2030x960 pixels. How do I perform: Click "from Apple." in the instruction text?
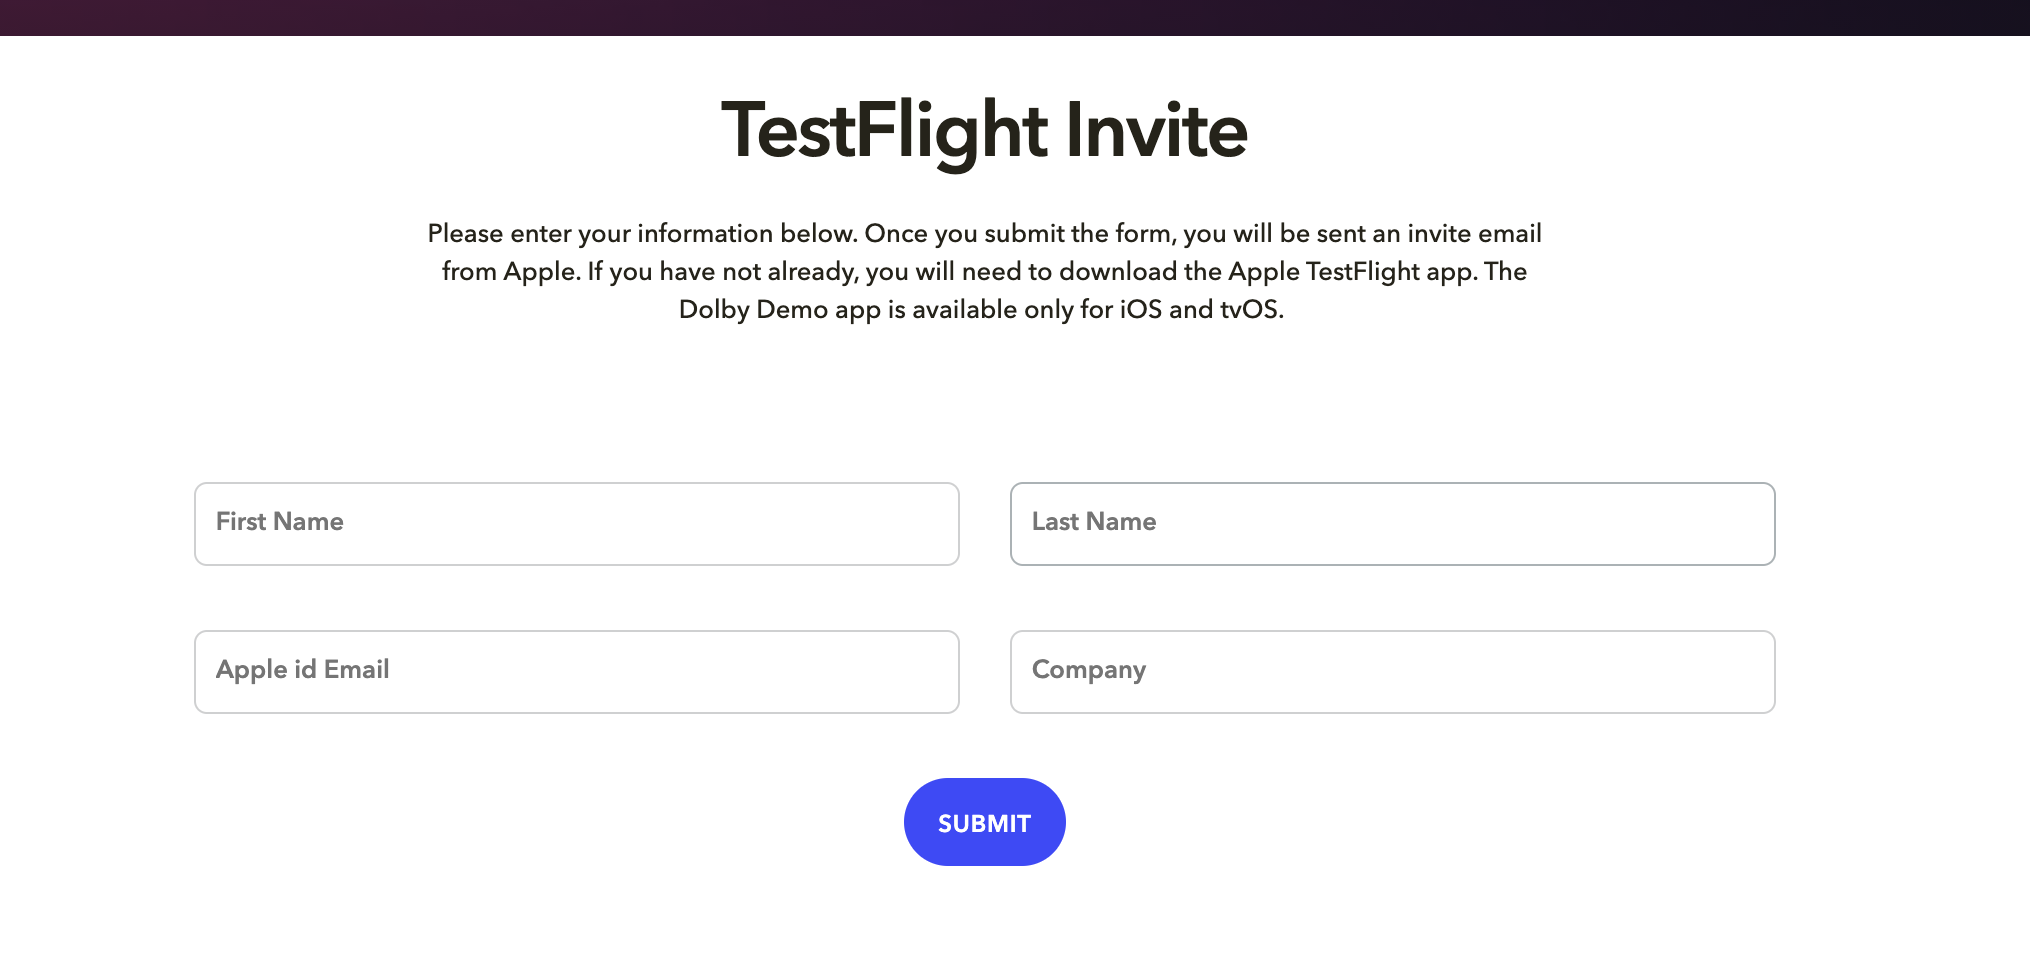pyautogui.click(x=511, y=272)
